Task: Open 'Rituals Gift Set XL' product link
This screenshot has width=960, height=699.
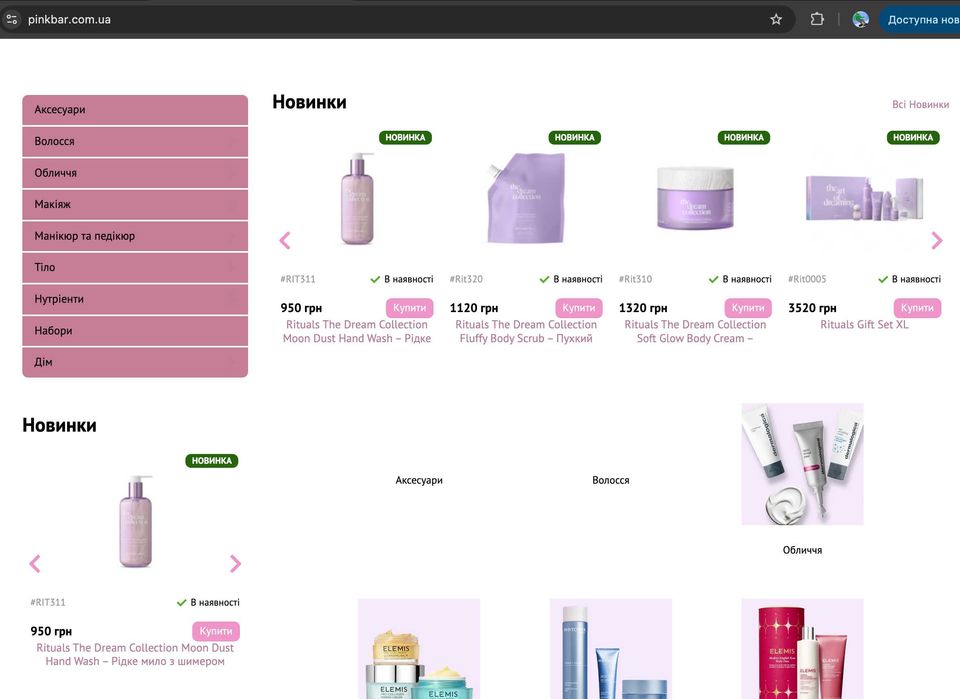Action: [864, 325]
